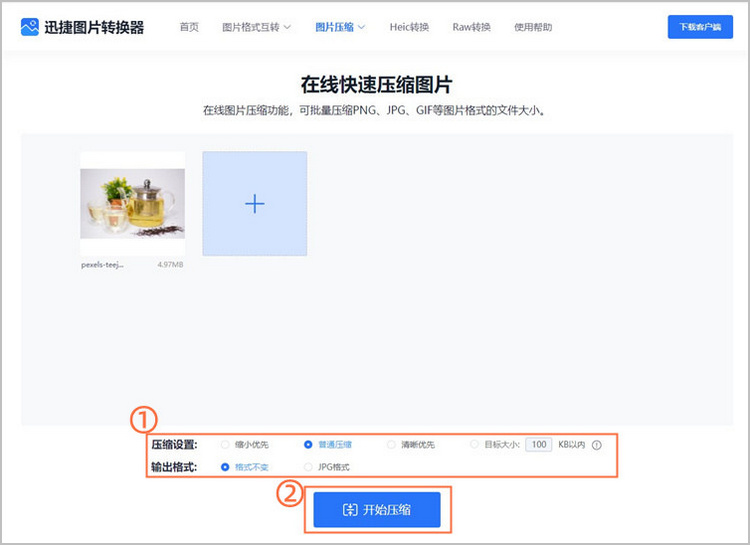This screenshot has width=750, height=545.
Task: Select the 缩小优先 compression option
Action: pos(225,445)
